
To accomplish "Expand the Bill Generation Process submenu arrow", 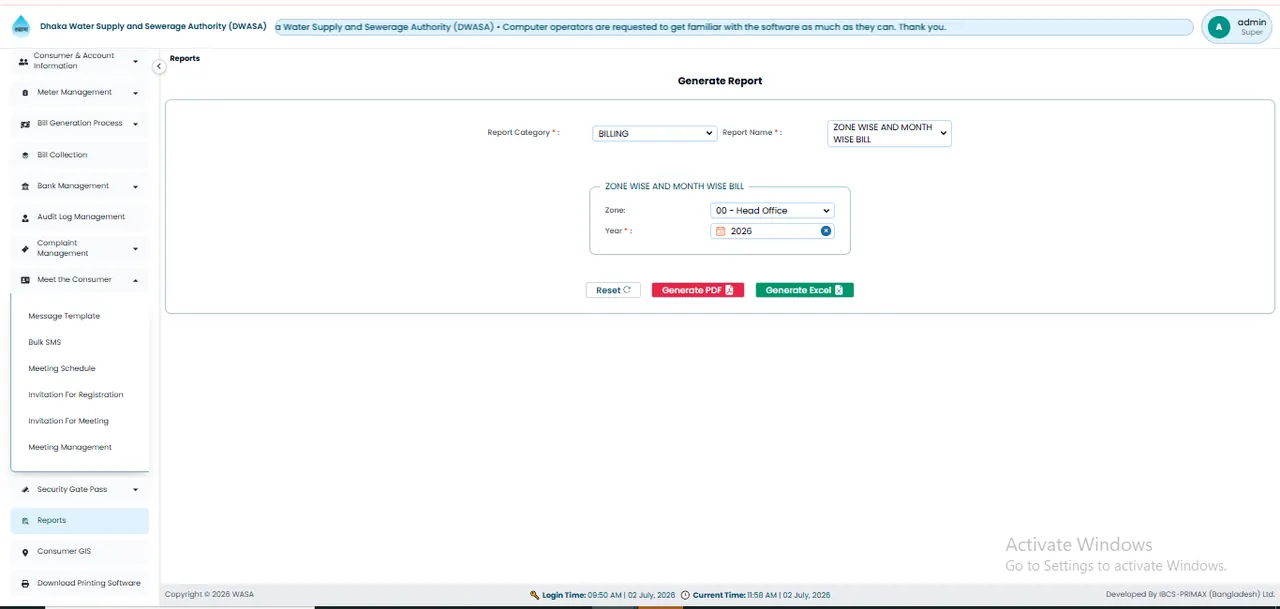I will pos(135,124).
